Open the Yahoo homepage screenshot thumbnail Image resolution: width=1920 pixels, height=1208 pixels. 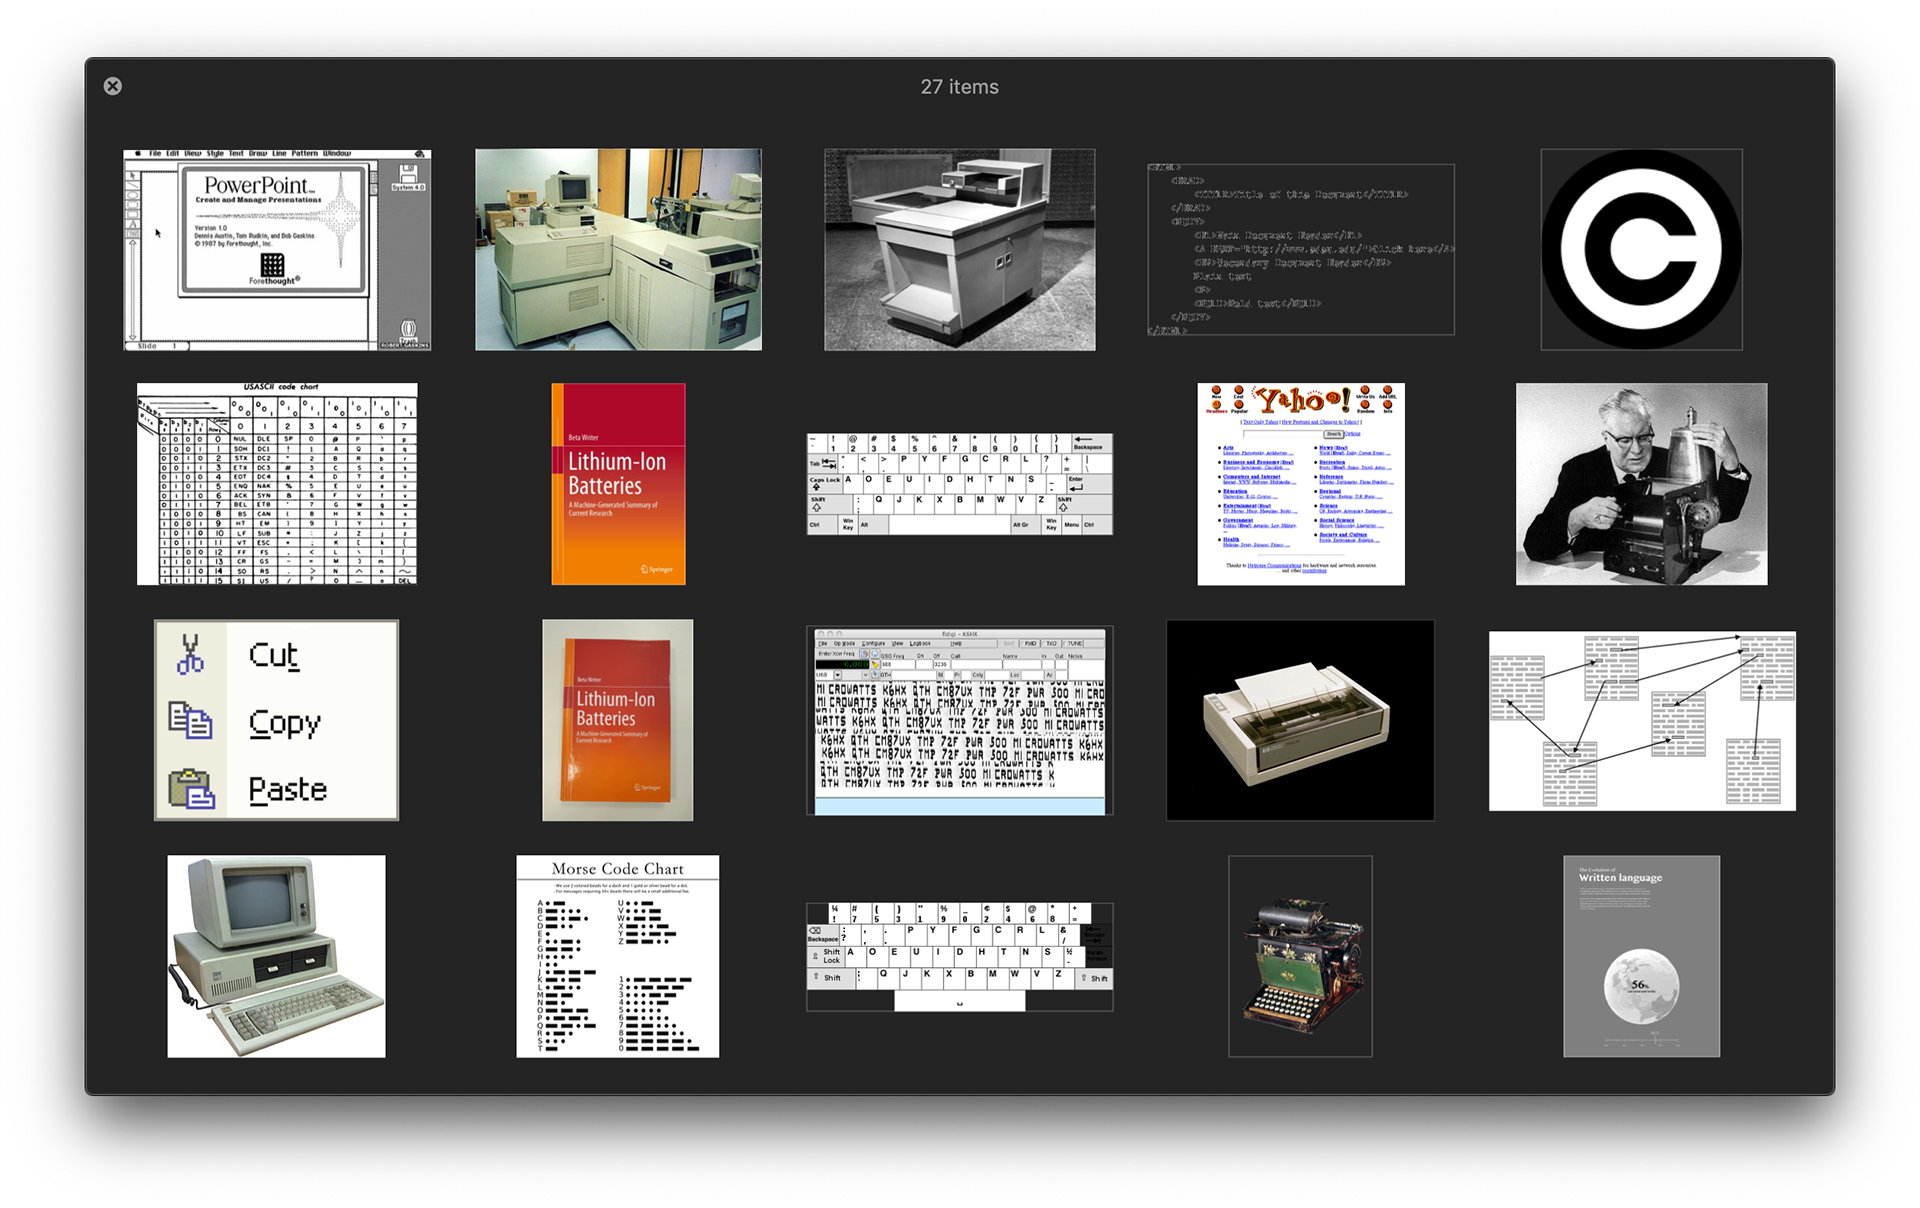(x=1300, y=484)
